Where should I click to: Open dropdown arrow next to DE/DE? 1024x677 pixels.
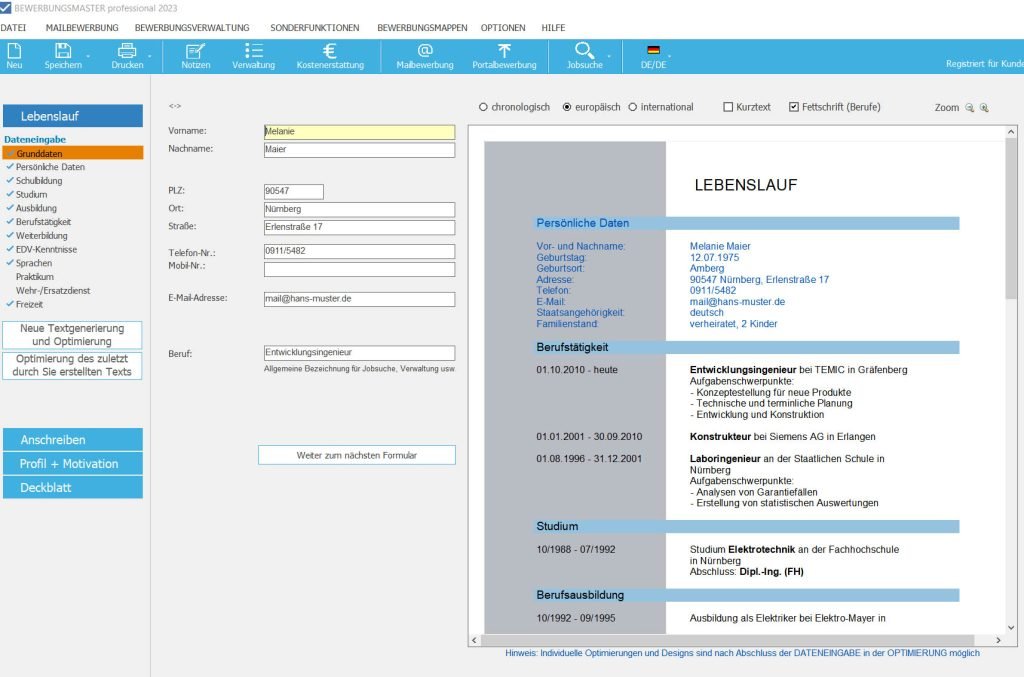pos(669,57)
